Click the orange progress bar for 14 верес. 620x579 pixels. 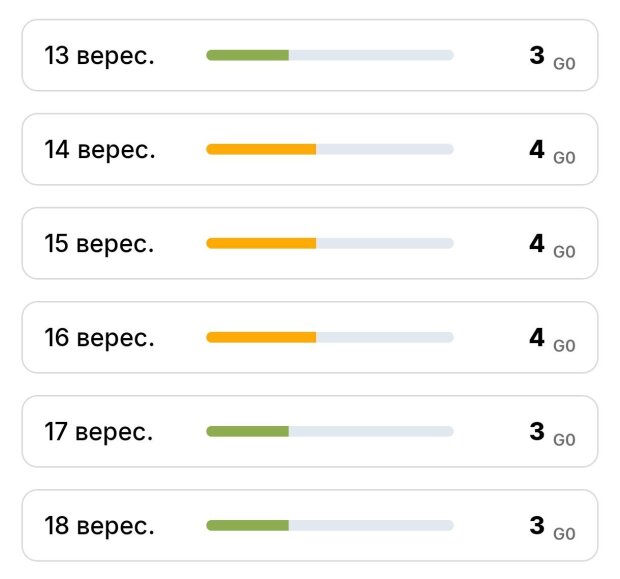coord(261,149)
